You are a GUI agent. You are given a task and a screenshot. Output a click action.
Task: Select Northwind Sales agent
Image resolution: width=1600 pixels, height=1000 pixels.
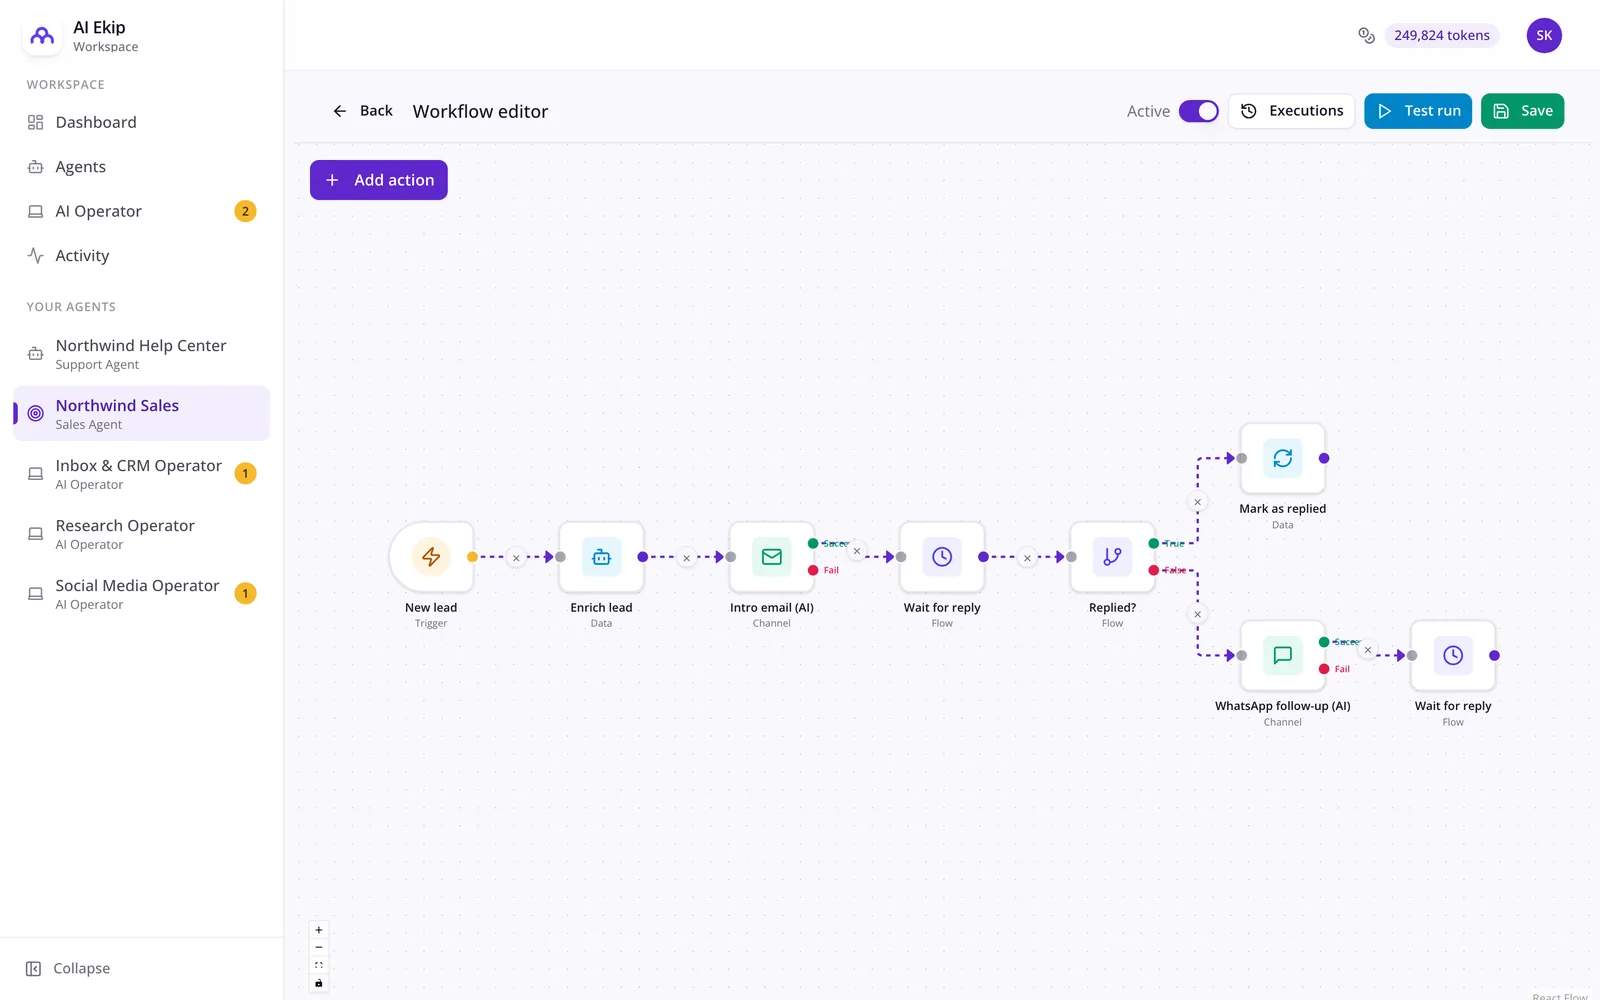141,413
